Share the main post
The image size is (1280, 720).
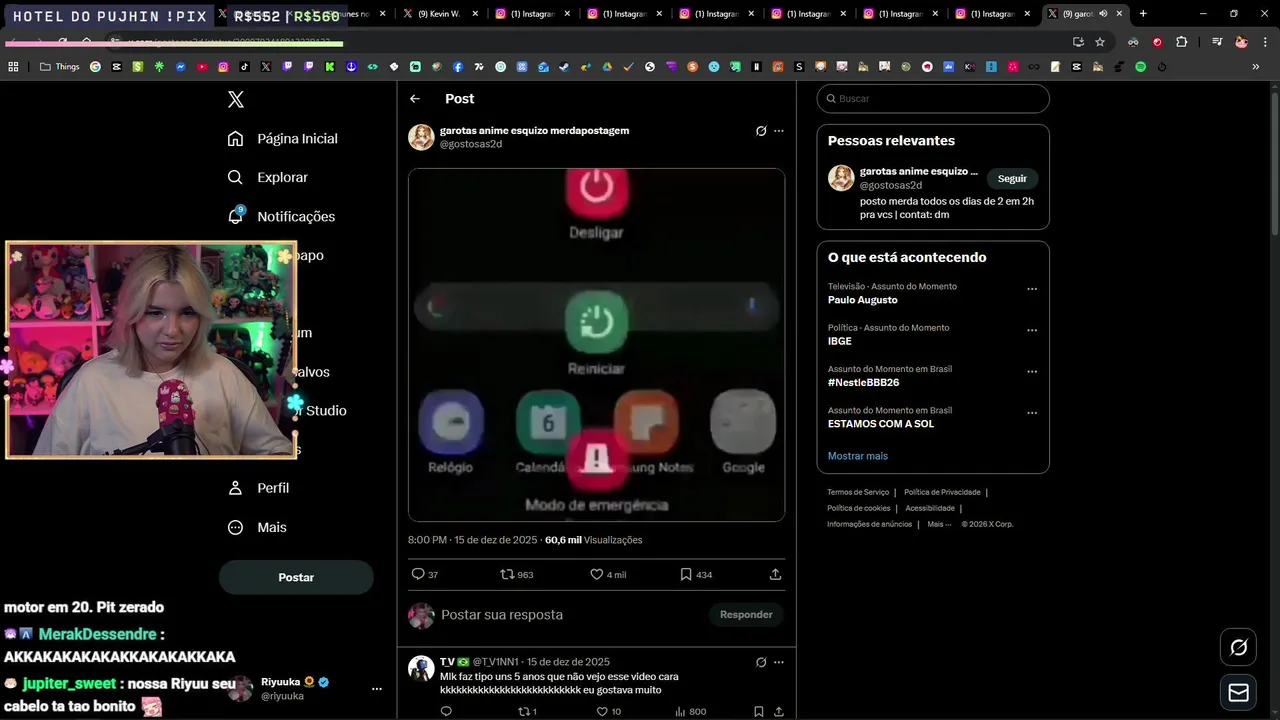pos(775,574)
